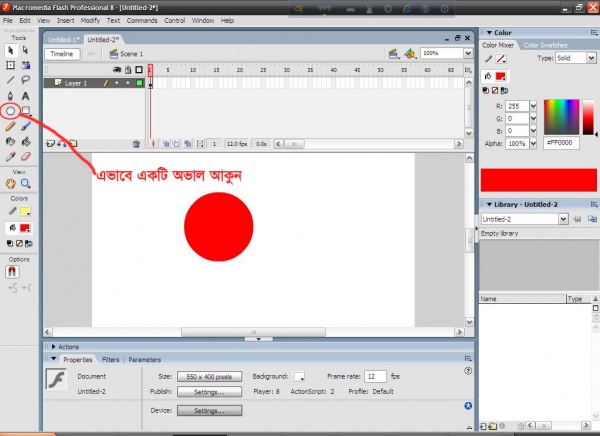Screen dimensions: 600x436
Task: Select the Zoom magnifier tool
Action: coord(26,184)
